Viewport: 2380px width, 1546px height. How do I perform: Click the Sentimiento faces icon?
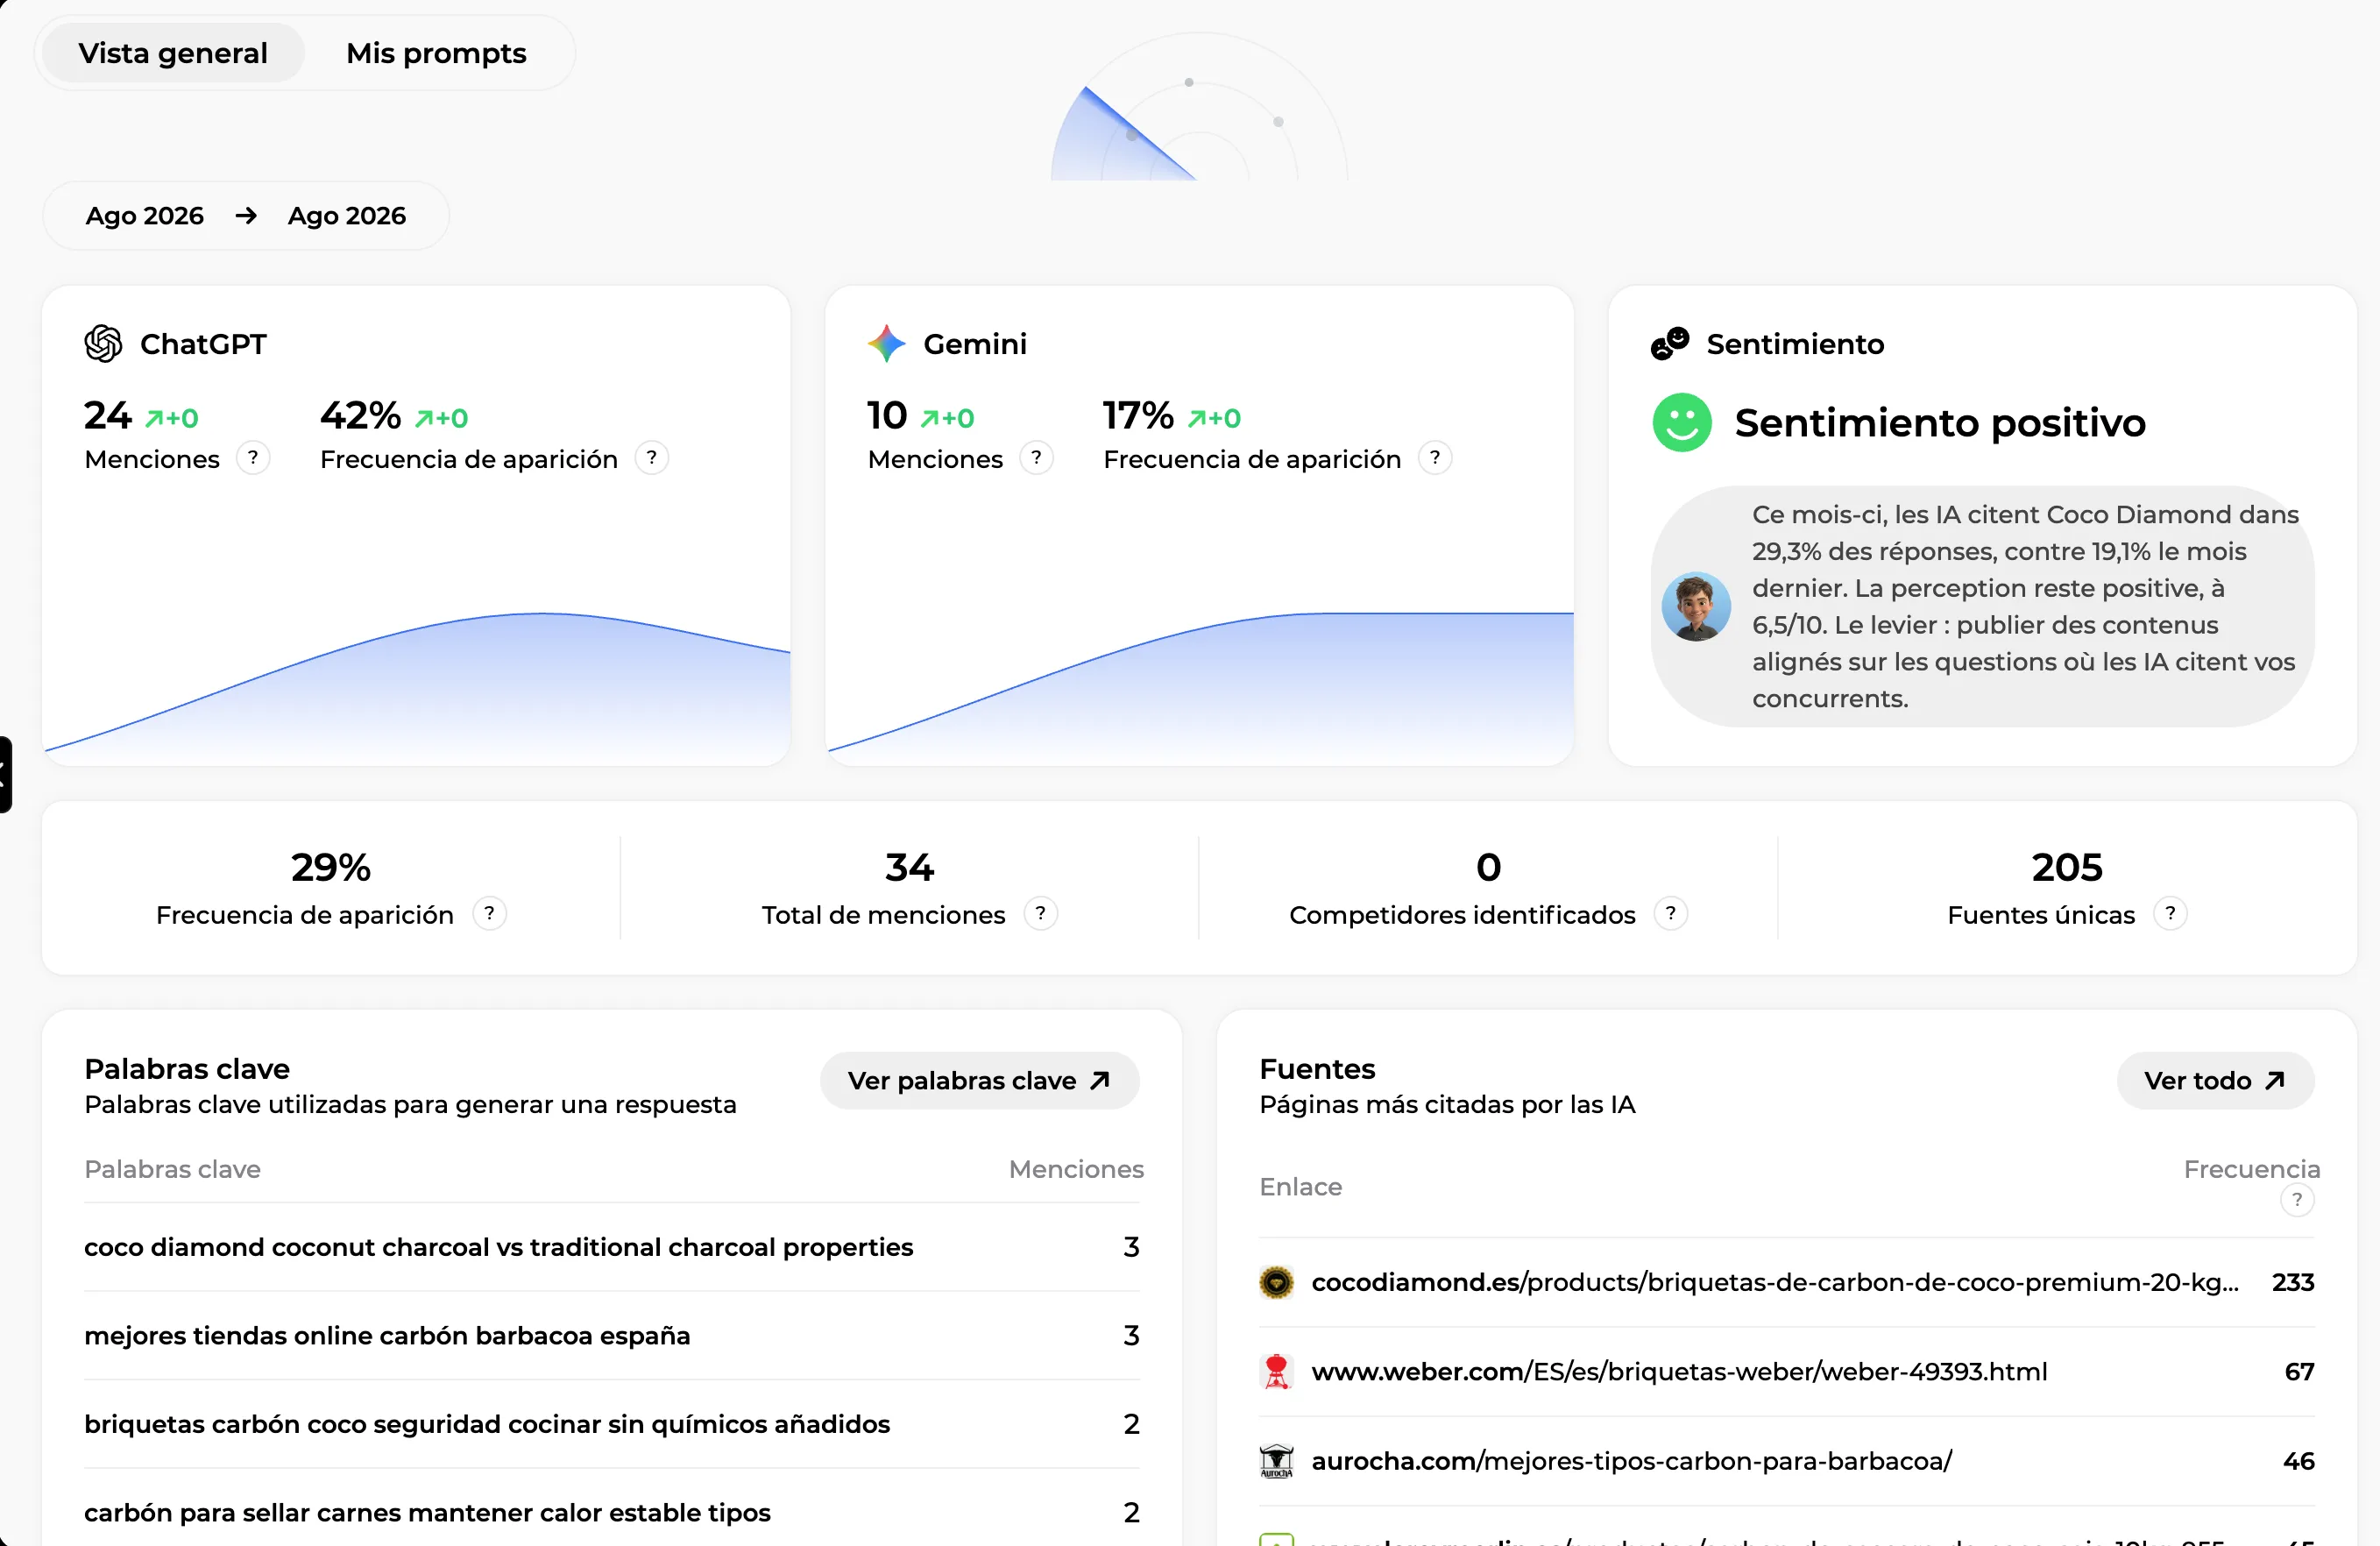(1670, 344)
